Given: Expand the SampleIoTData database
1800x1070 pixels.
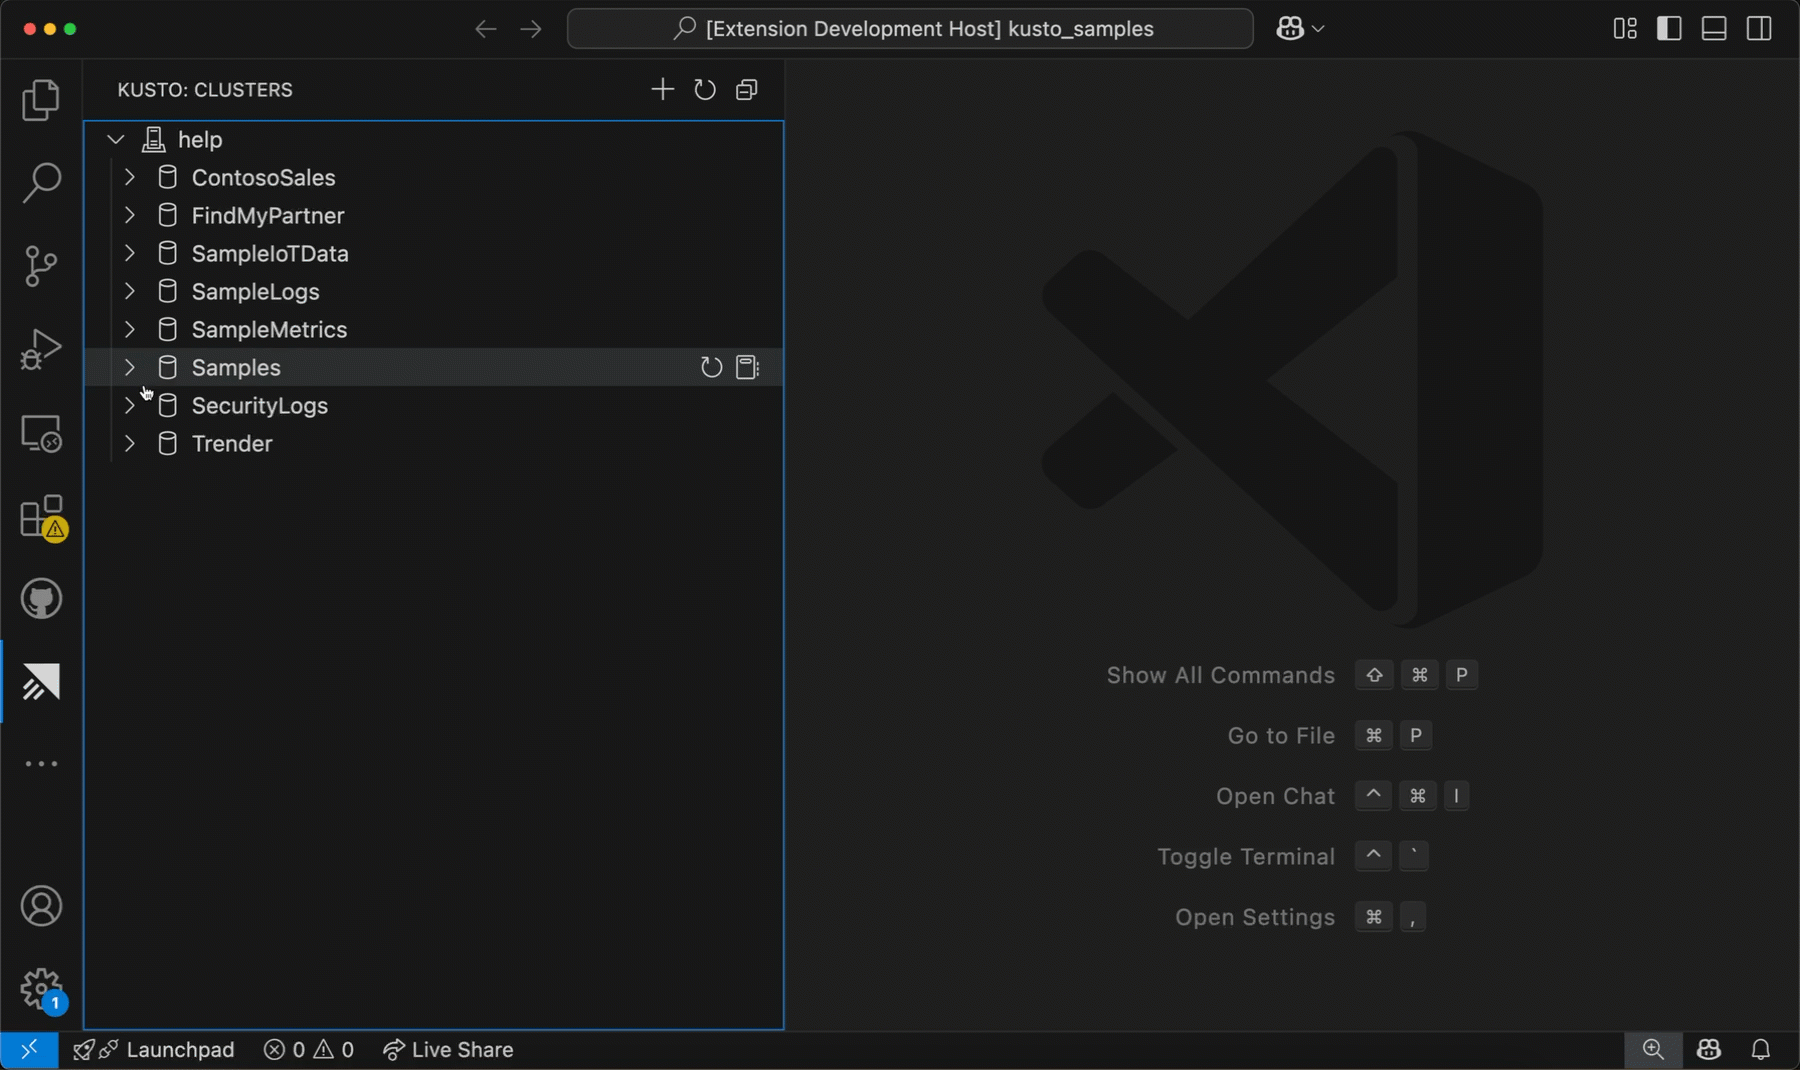Looking at the screenshot, I should (130, 254).
